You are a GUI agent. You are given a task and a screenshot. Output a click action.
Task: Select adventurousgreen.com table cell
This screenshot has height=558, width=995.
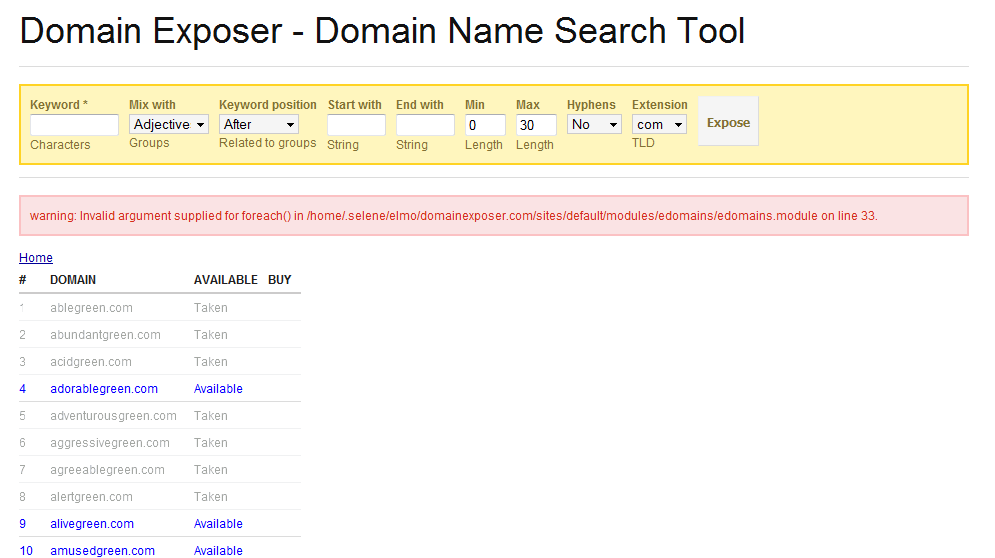[114, 416]
